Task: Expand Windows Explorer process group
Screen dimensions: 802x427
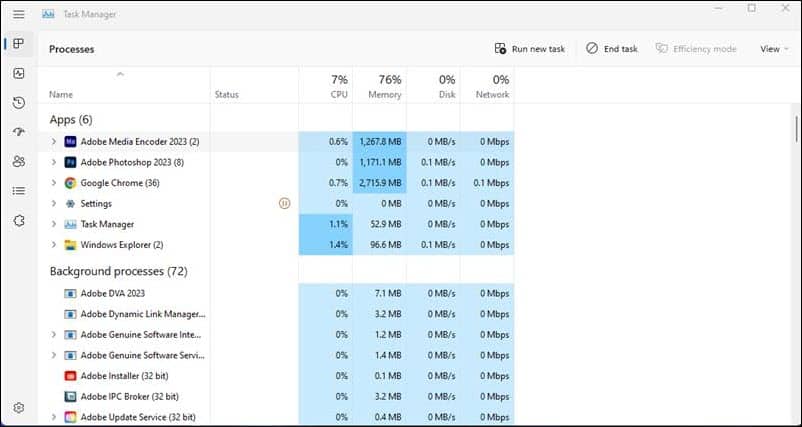Action: pos(54,245)
